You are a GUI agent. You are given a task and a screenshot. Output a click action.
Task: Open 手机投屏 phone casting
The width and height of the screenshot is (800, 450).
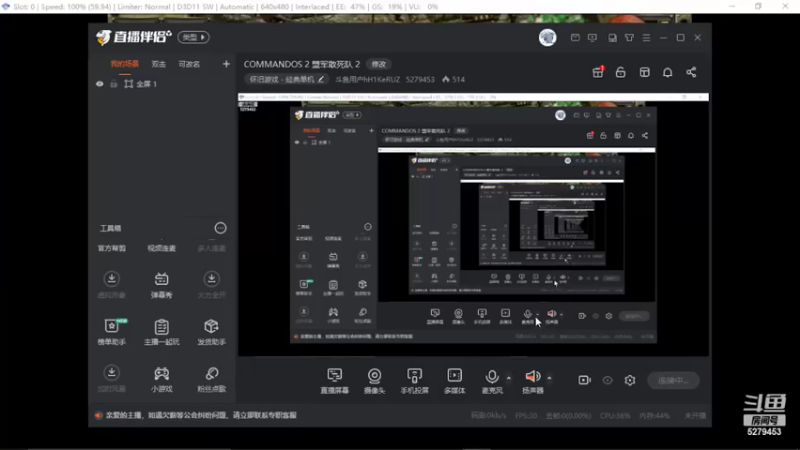[x=414, y=381]
